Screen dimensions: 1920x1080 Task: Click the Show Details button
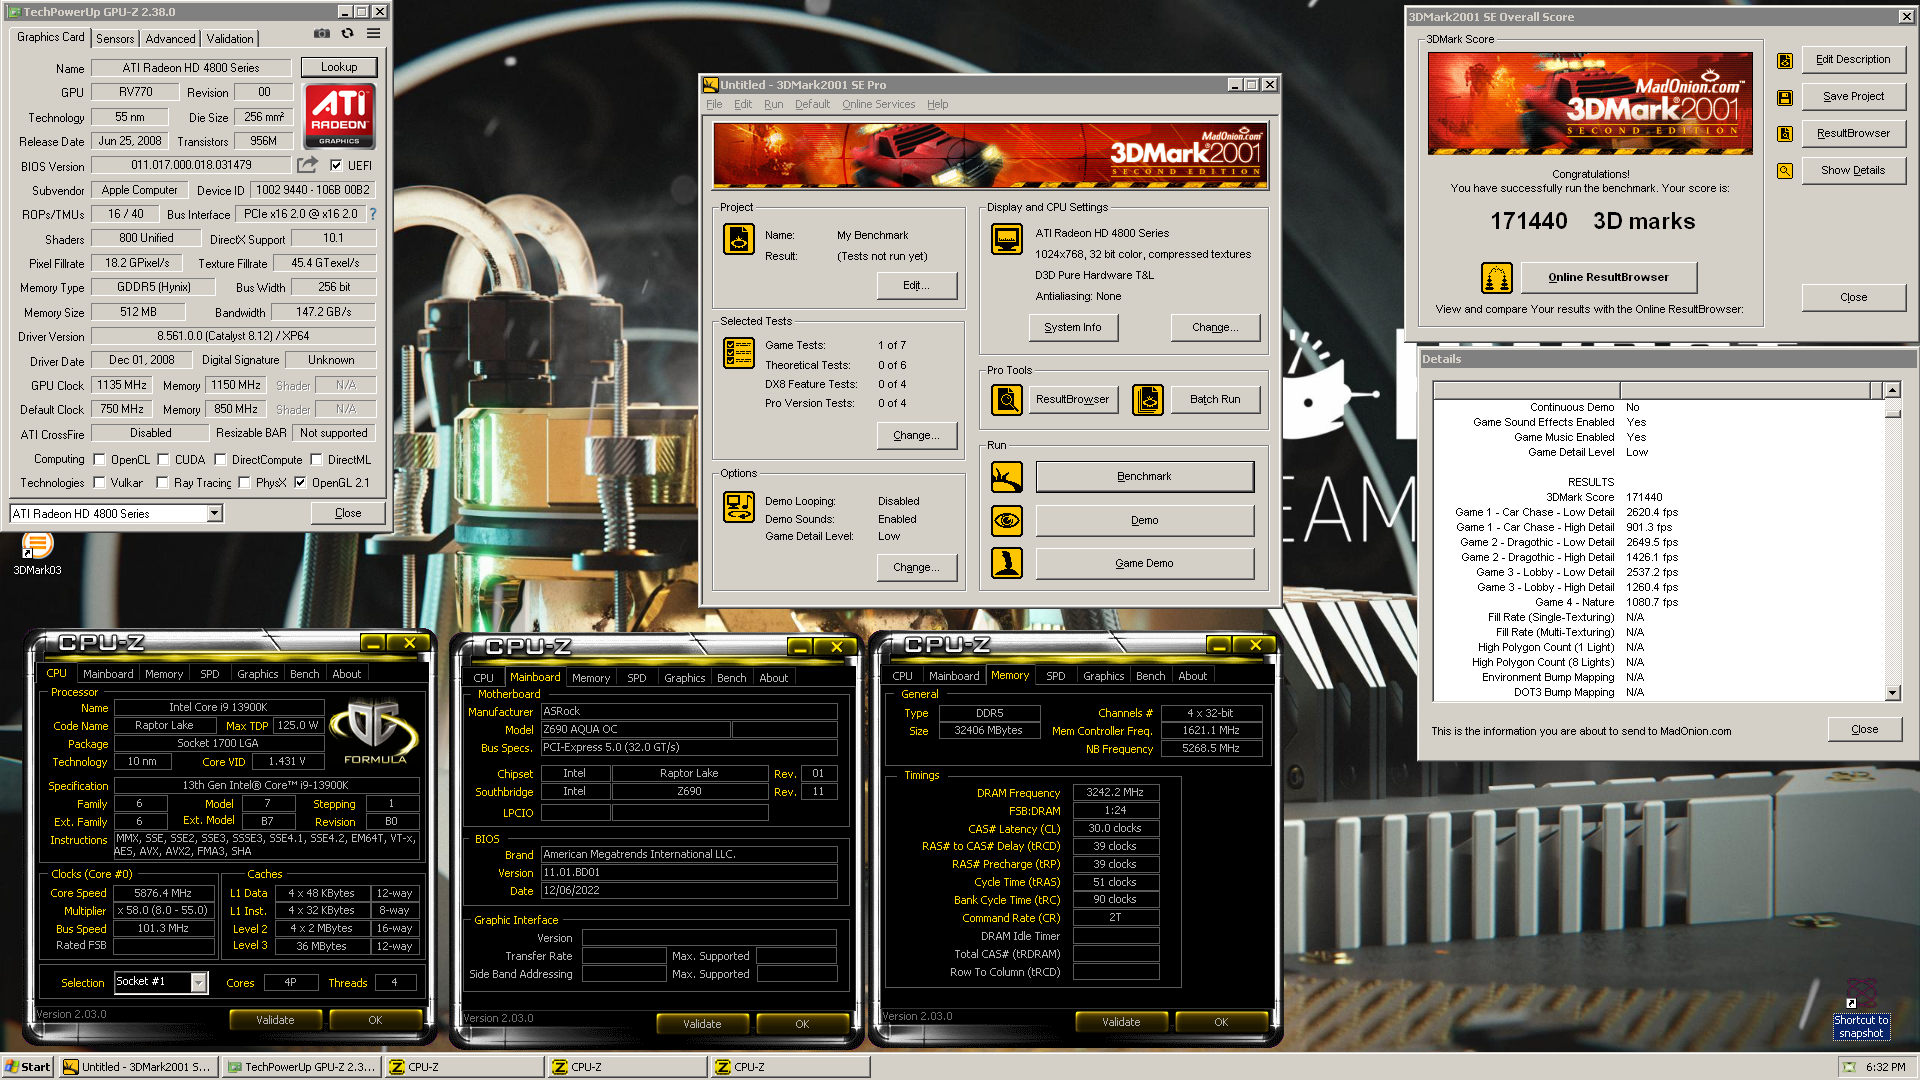[1853, 171]
